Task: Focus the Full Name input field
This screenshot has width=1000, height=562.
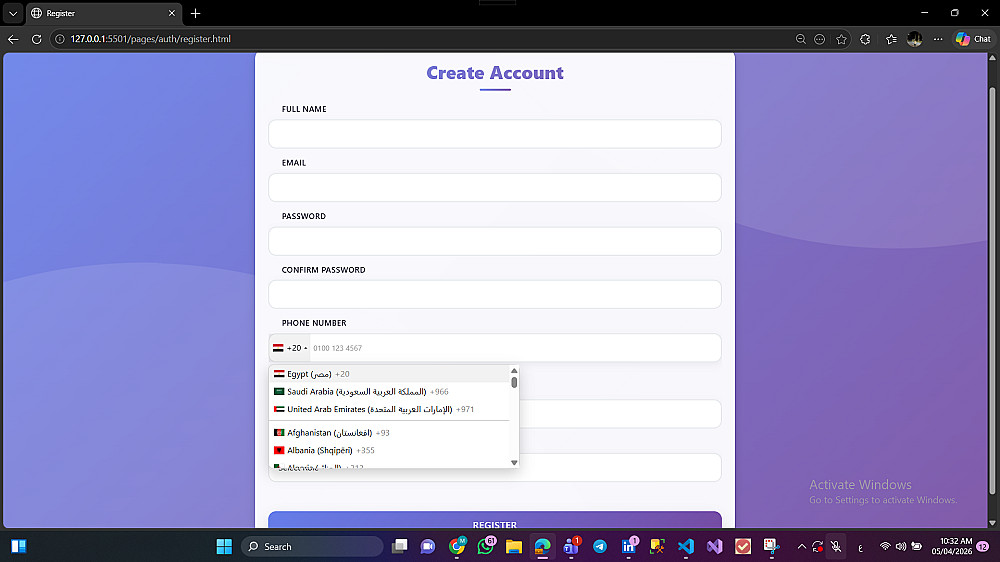Action: click(495, 134)
